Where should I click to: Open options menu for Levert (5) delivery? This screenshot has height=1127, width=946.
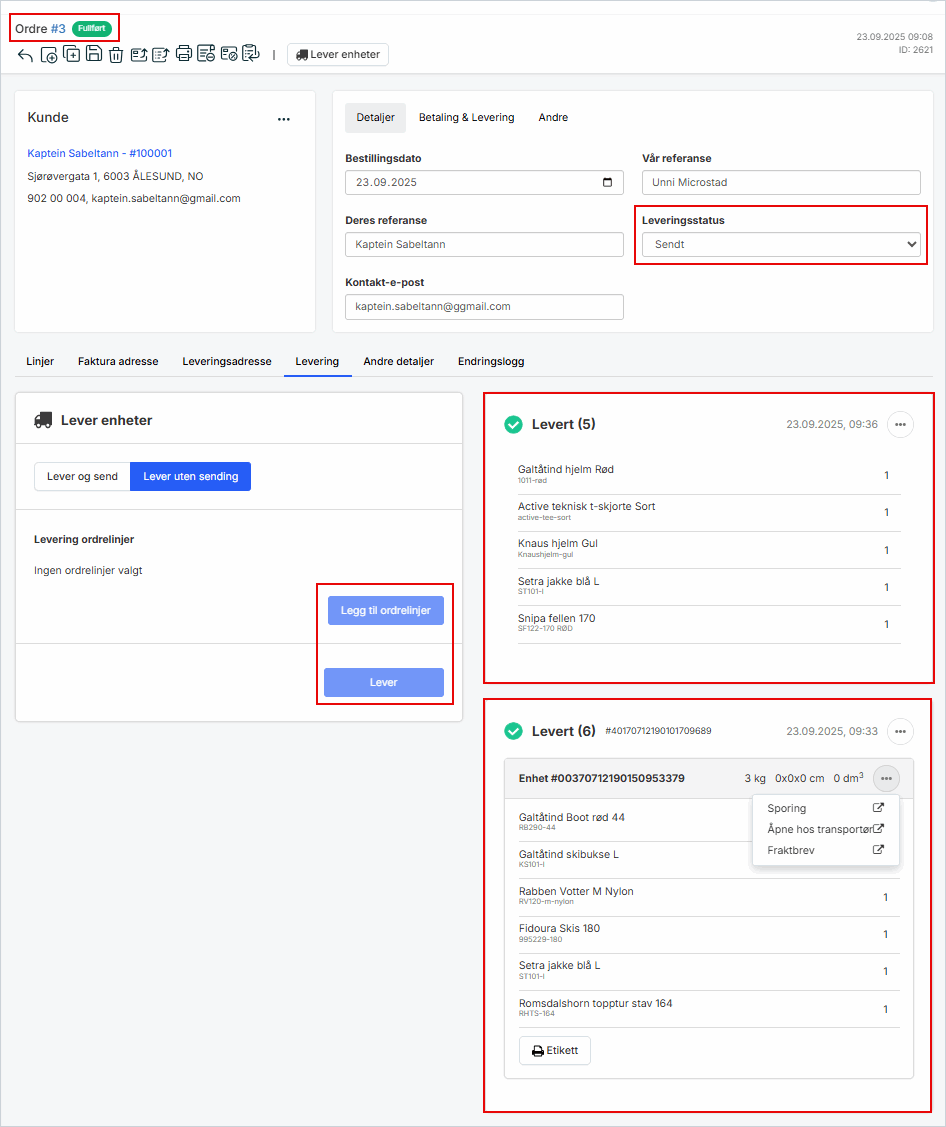900,425
